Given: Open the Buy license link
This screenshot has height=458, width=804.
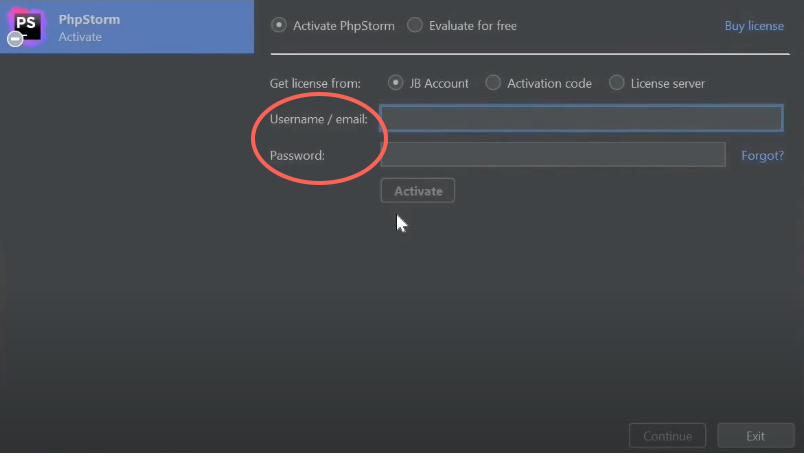Looking at the screenshot, I should [753, 26].
